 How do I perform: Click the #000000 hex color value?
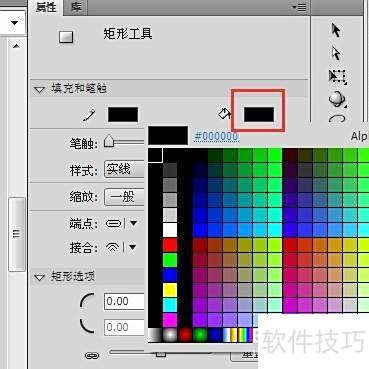[x=216, y=136]
